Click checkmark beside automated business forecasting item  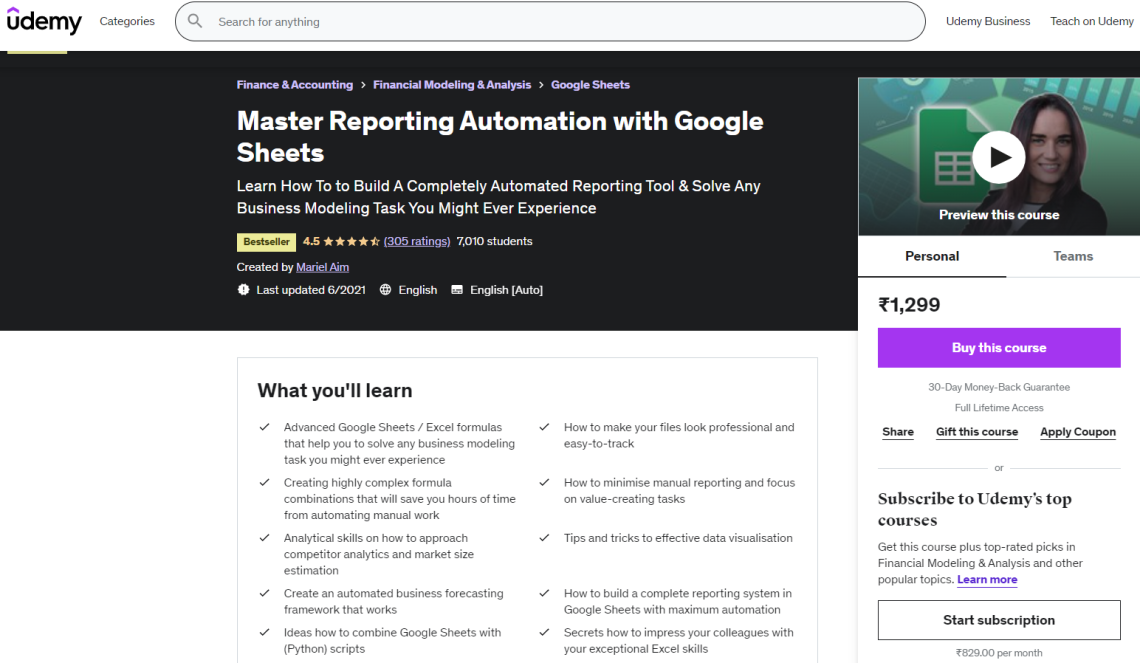coord(265,593)
